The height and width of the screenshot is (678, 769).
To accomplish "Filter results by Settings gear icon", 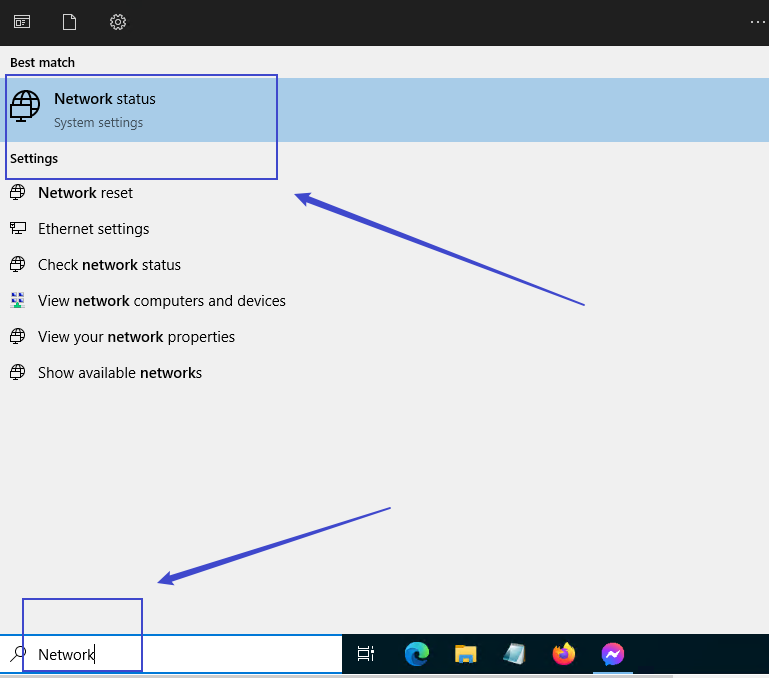I will 118,22.
